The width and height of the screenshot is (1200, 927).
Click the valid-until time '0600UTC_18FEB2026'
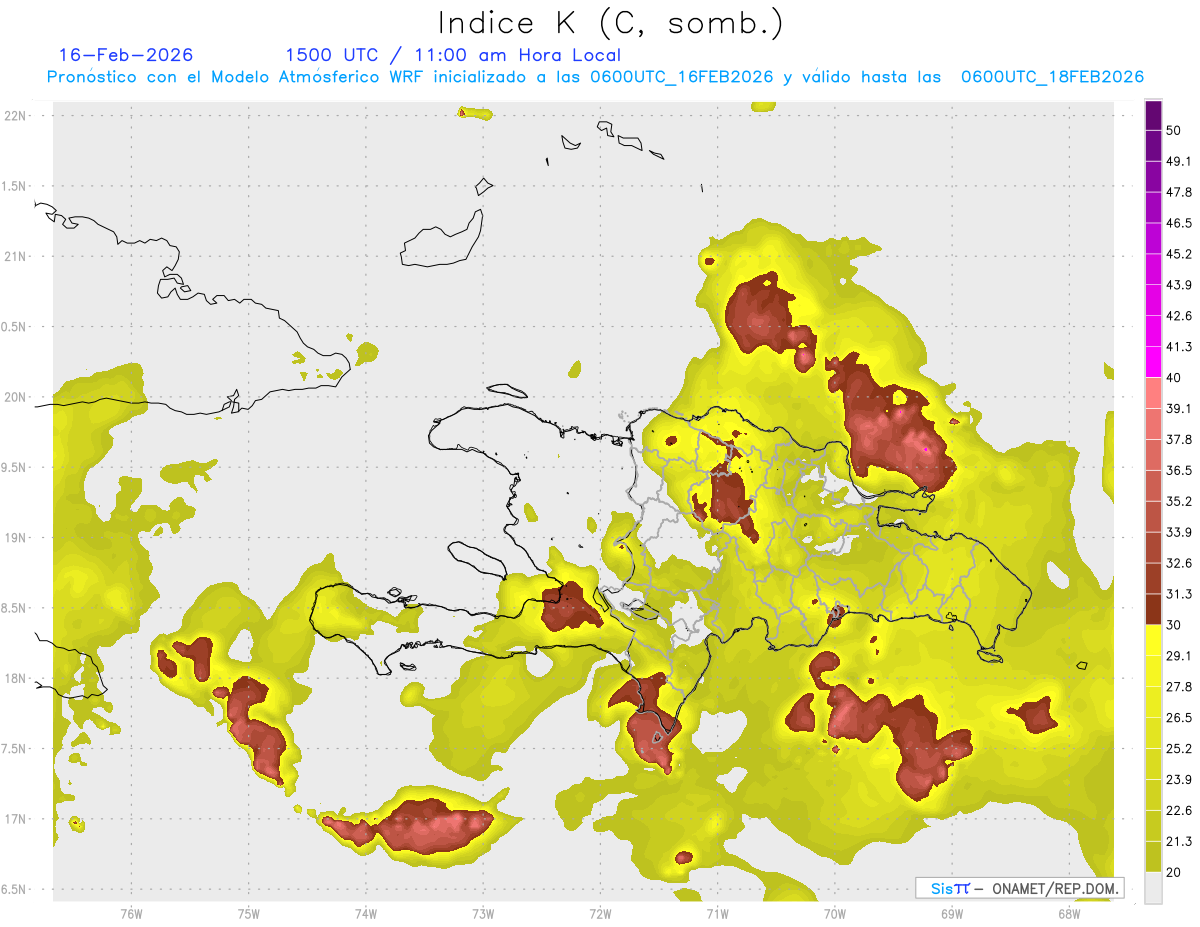pos(1052,77)
